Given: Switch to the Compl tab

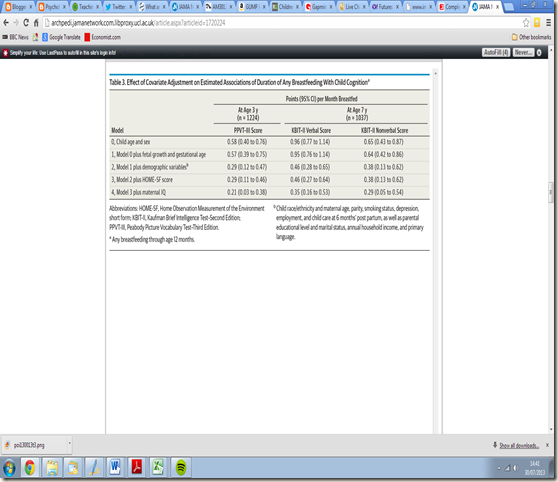Looking at the screenshot, I should coord(451,7).
